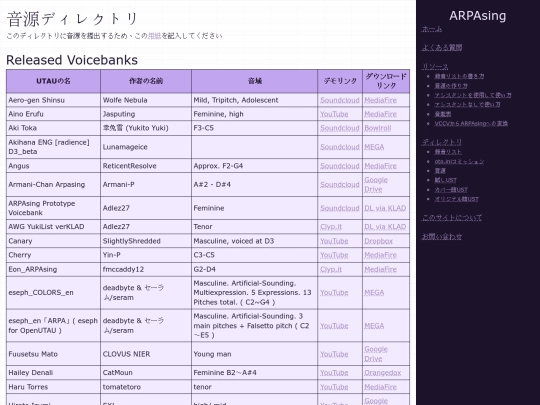Screen dimensions: 540x405
Task: Open the 音源の作り方 sidebar link
Action: 451,85
